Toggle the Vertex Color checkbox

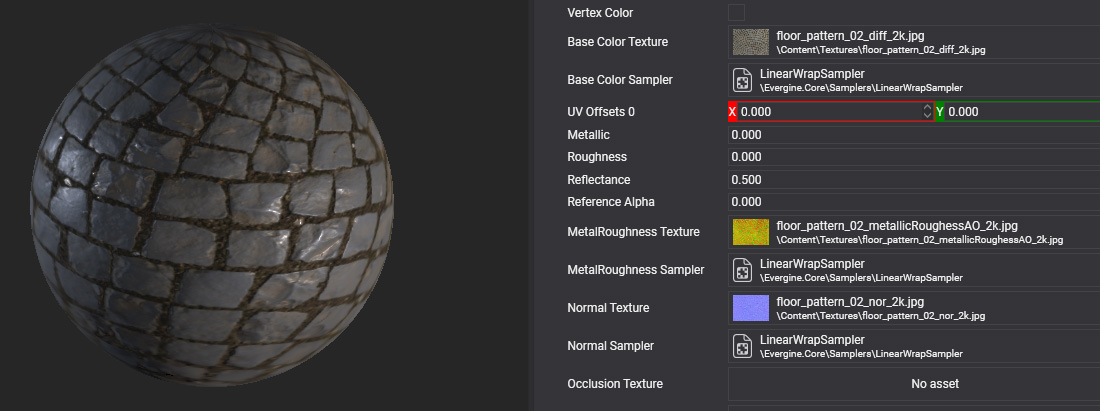pos(736,13)
